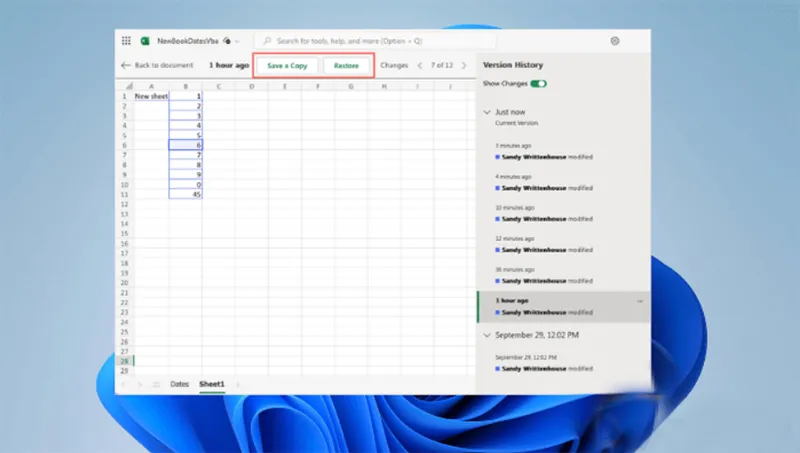Select column H header

tap(384, 86)
